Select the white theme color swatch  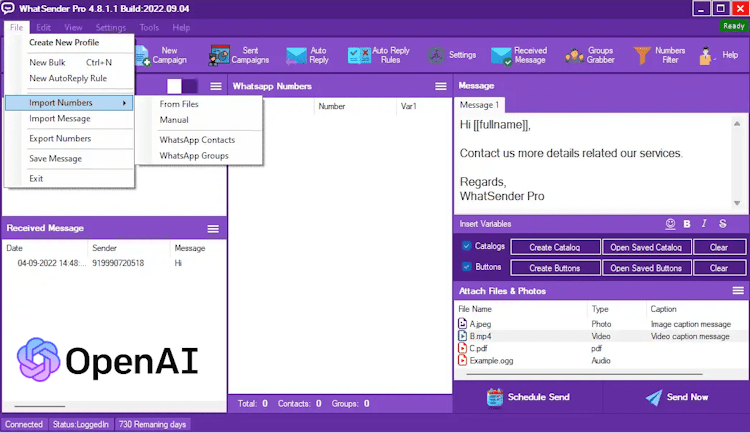click(174, 86)
